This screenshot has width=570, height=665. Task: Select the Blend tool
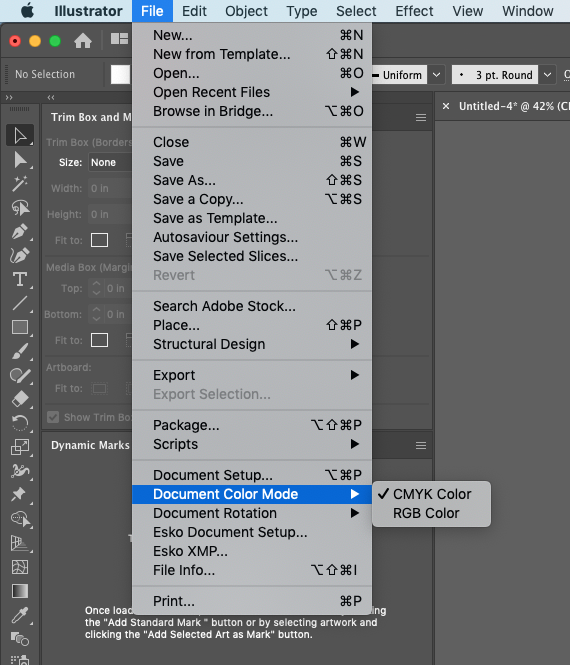point(20,638)
